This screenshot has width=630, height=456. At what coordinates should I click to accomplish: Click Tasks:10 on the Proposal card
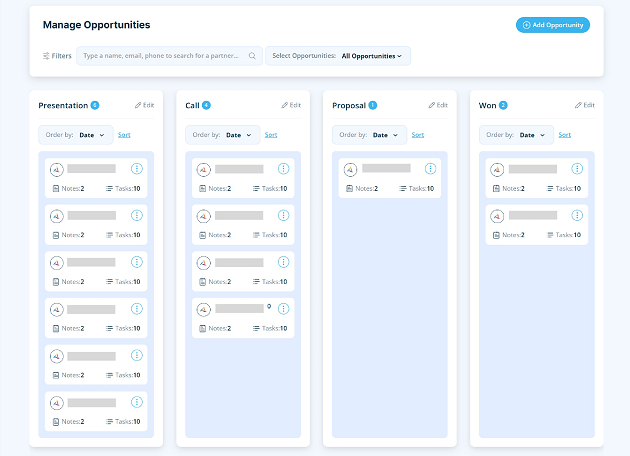pyautogui.click(x=417, y=188)
